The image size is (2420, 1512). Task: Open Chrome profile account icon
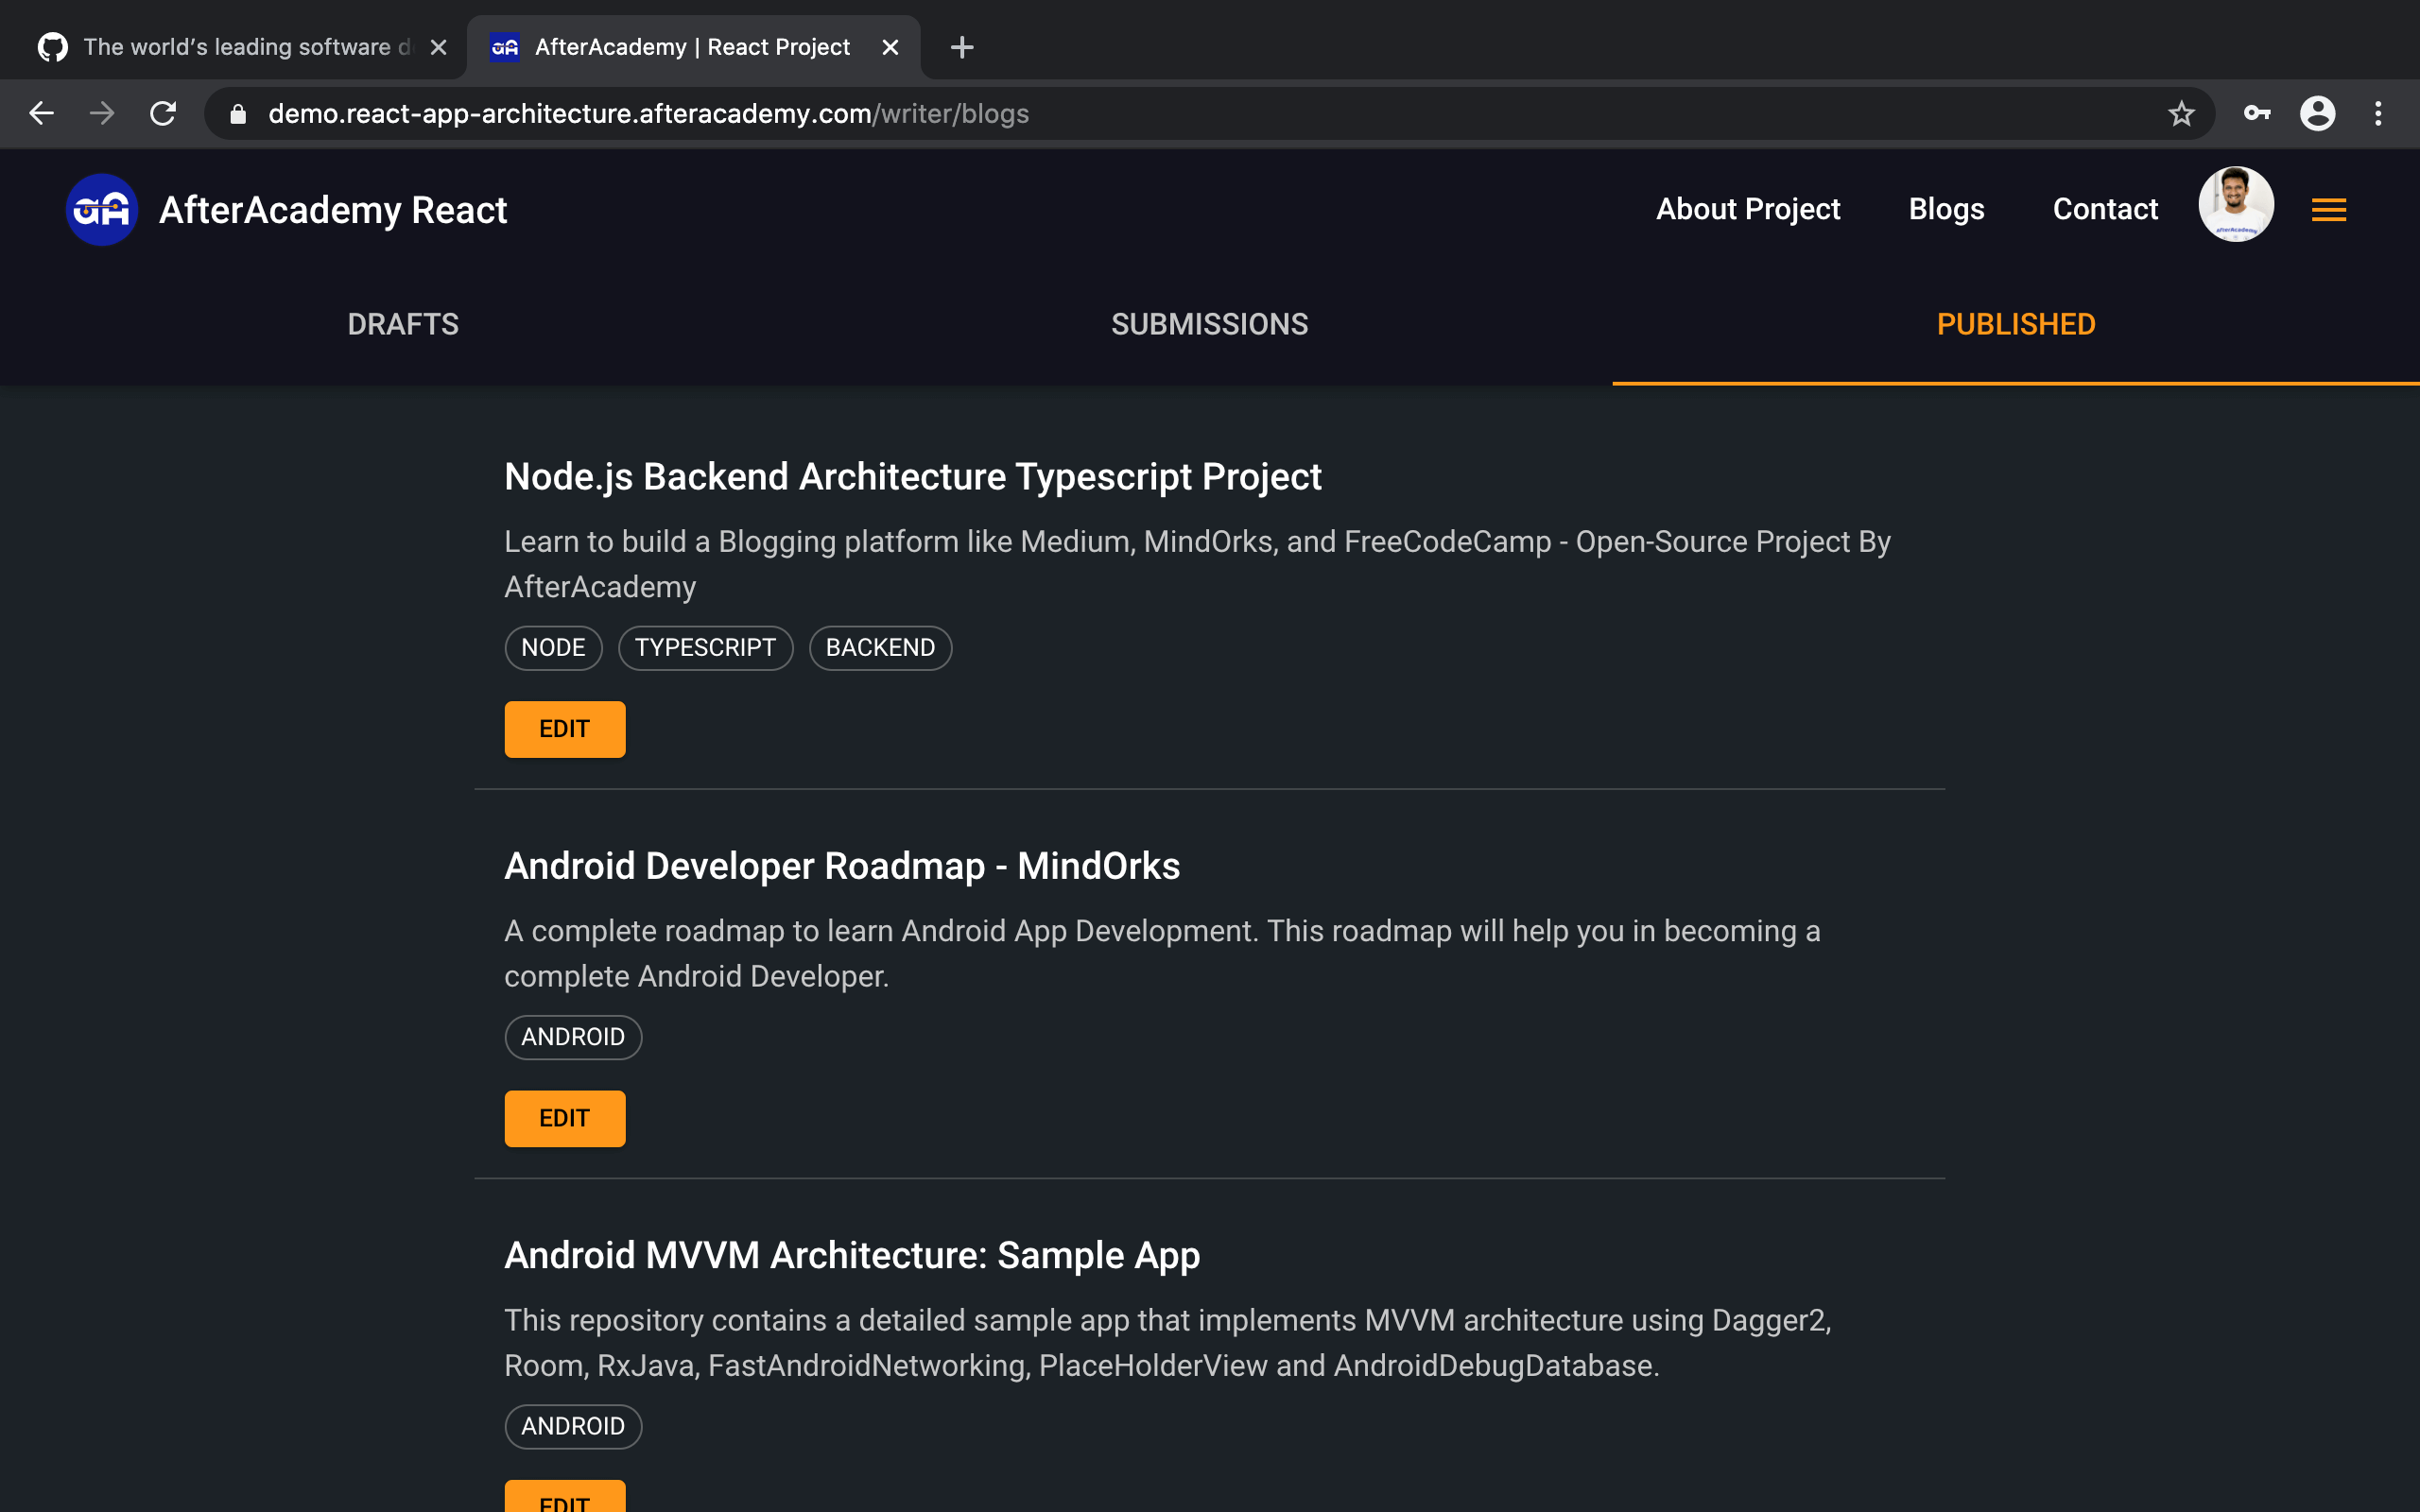[2317, 114]
